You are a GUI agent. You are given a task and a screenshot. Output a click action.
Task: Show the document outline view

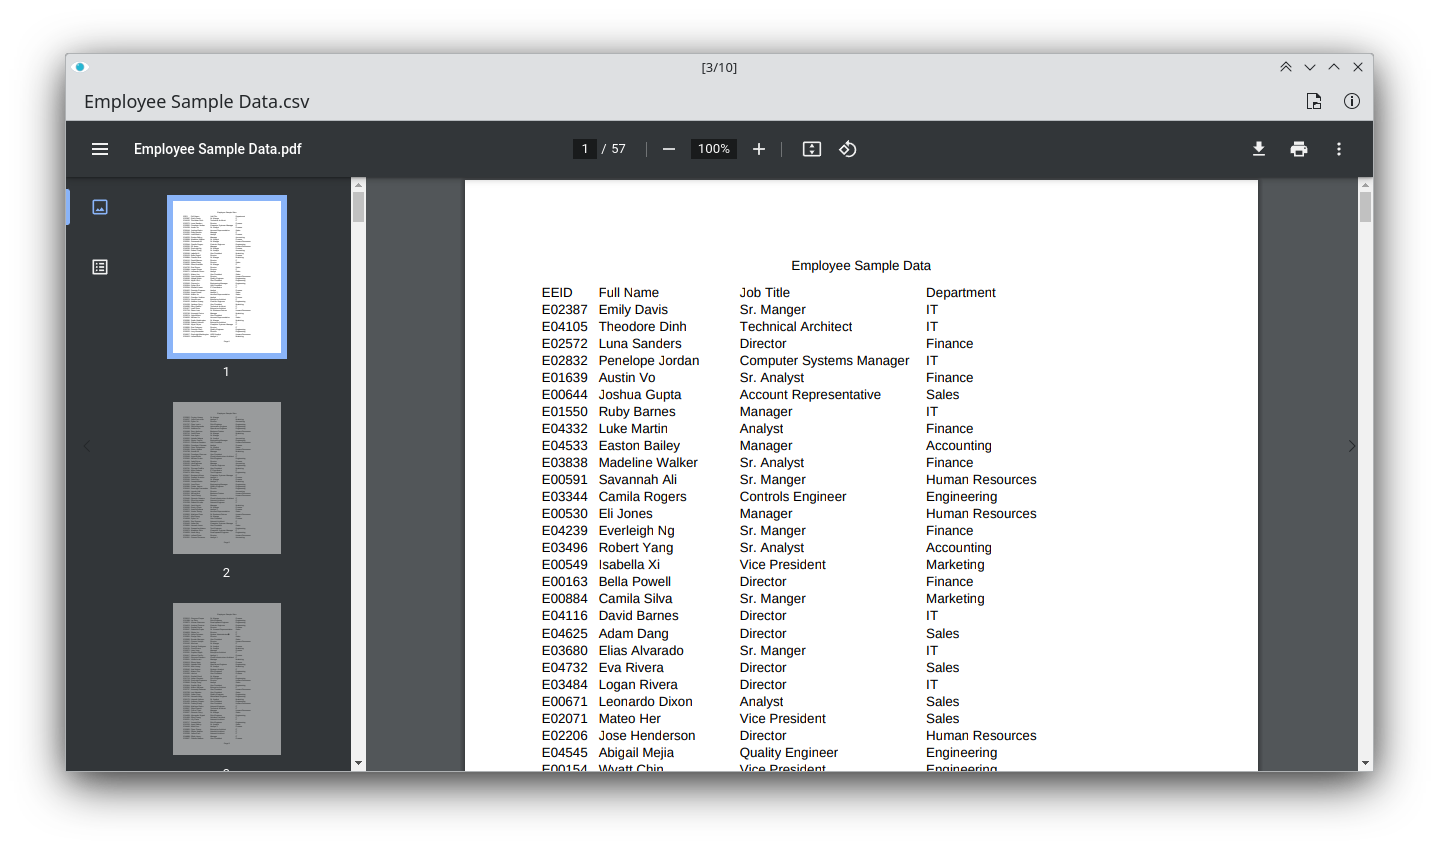(x=100, y=267)
